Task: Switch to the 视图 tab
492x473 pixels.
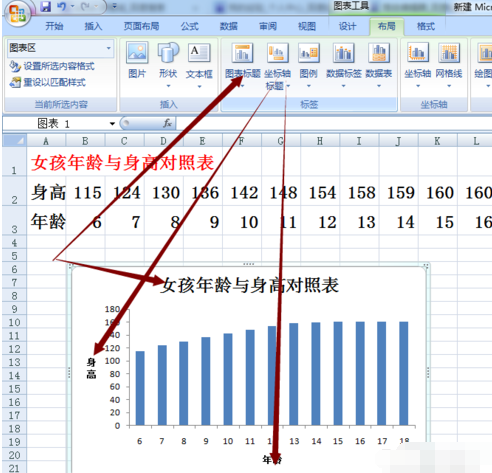Action: pyautogui.click(x=307, y=26)
